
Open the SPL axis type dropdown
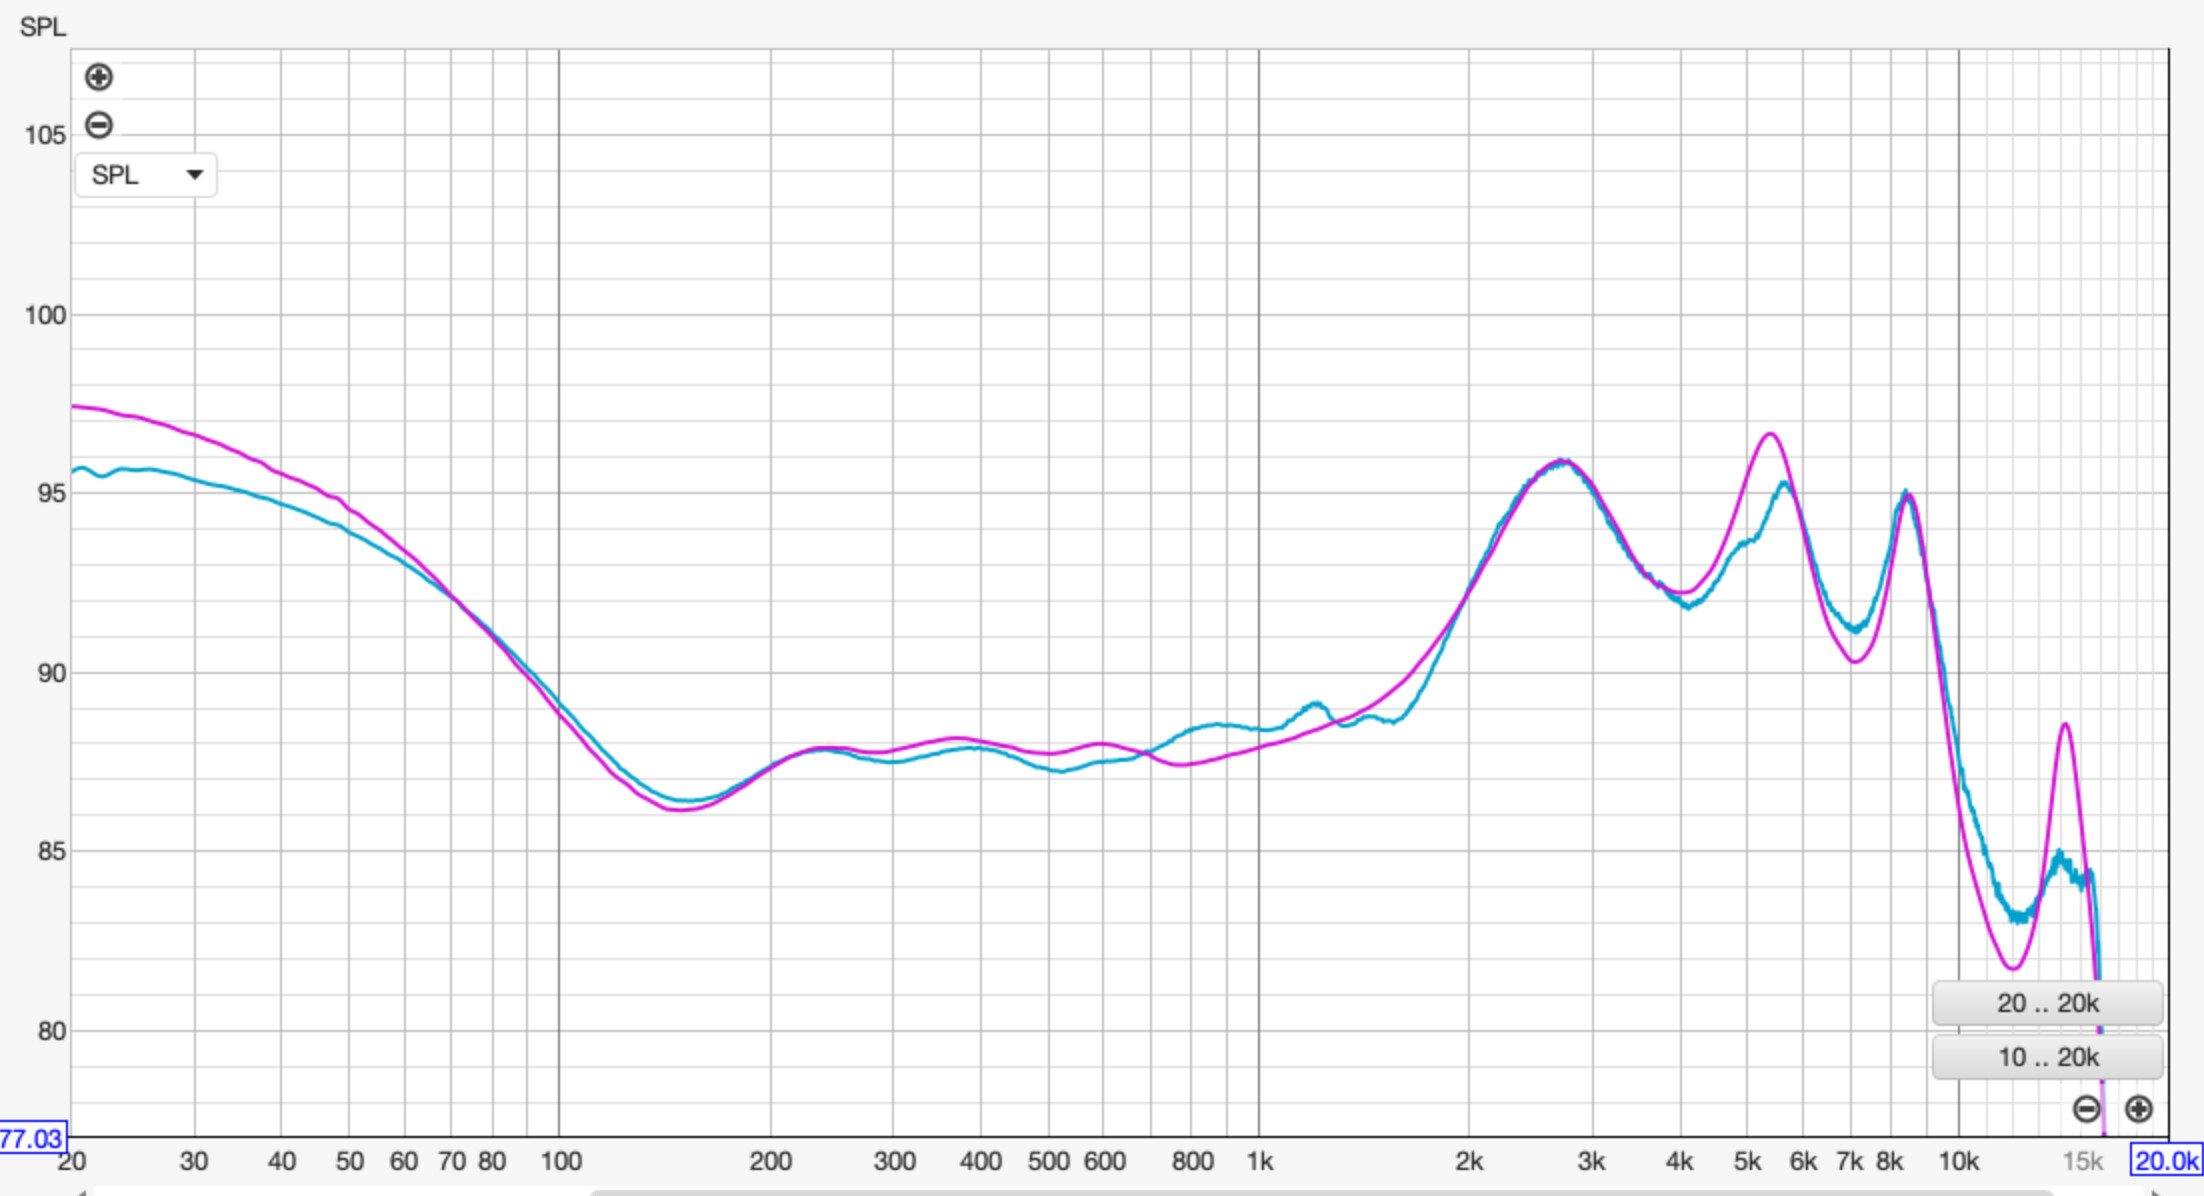[x=145, y=175]
